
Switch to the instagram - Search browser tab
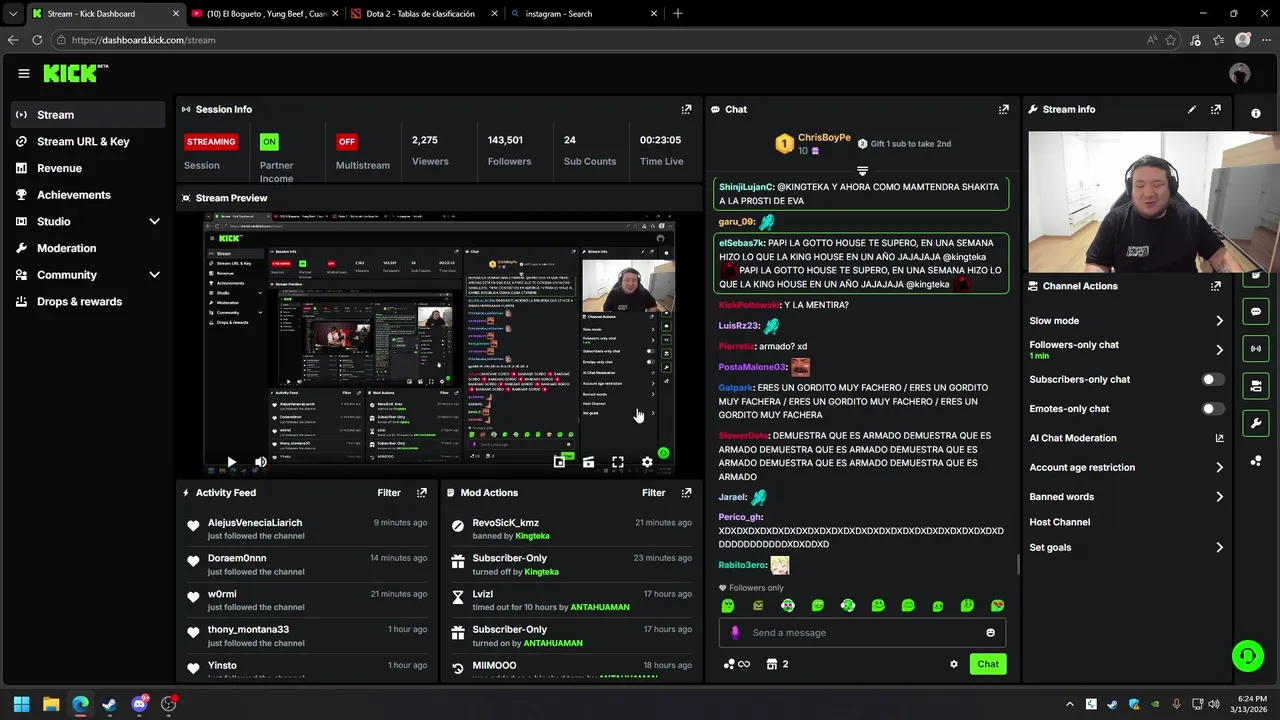[x=585, y=14]
